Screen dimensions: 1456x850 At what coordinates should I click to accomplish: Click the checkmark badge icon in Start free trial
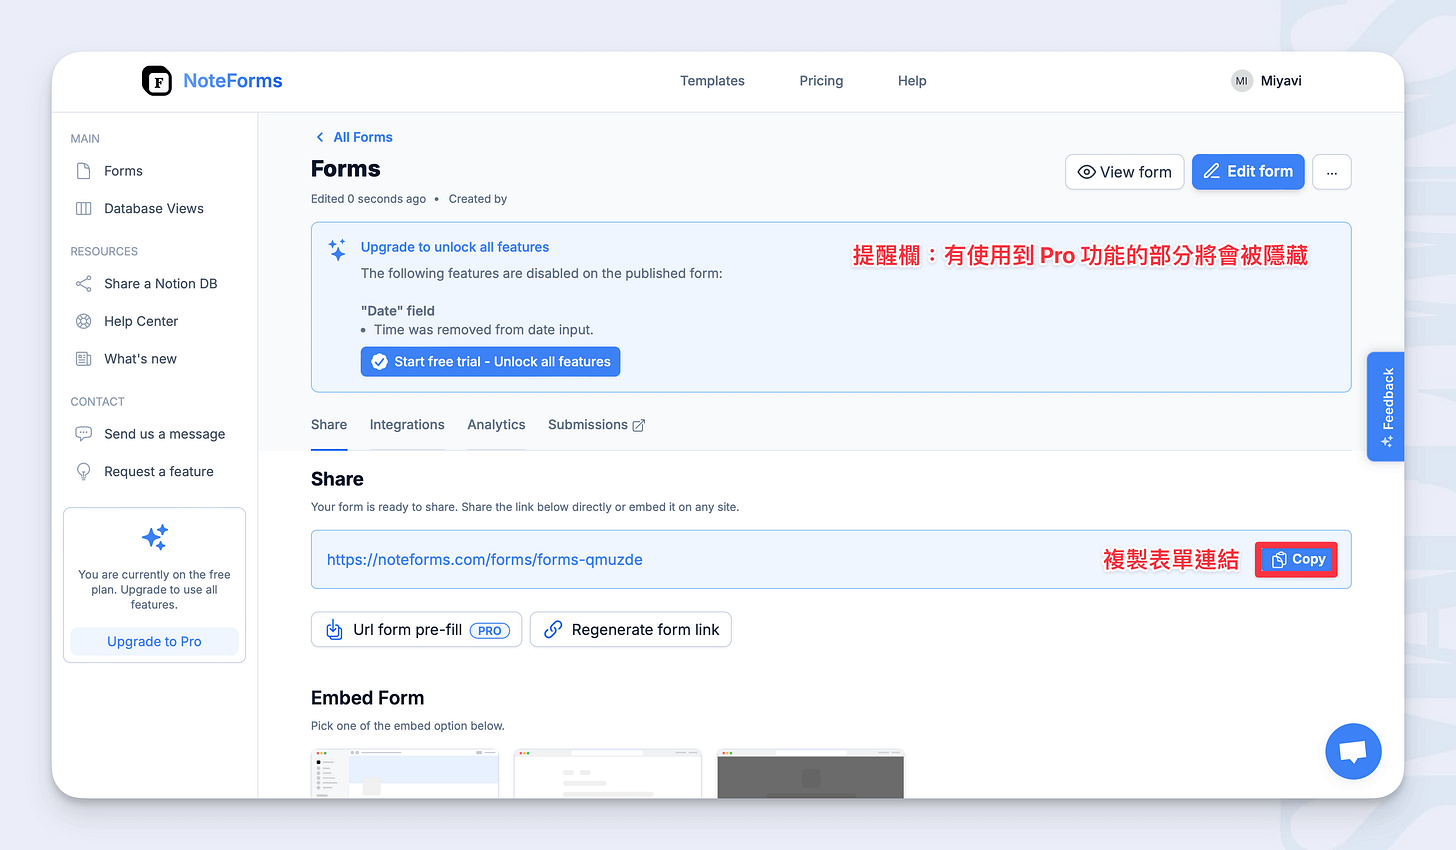380,362
